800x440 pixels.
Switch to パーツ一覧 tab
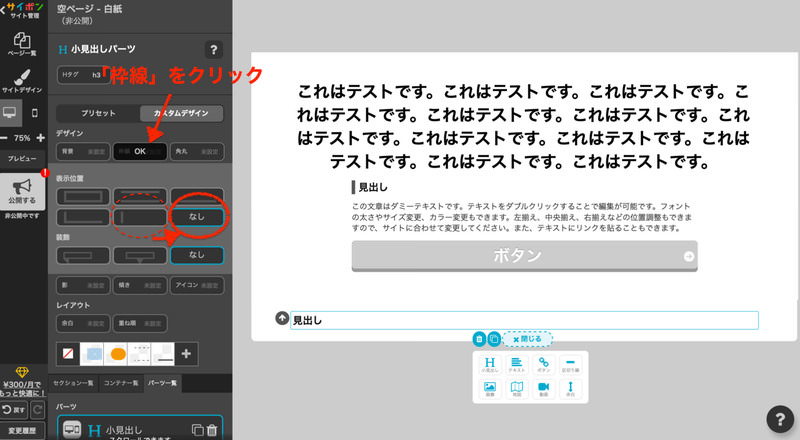pyautogui.click(x=162, y=383)
